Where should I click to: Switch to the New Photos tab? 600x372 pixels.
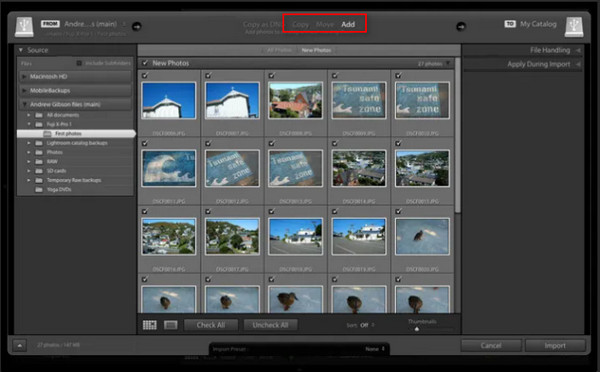(316, 50)
